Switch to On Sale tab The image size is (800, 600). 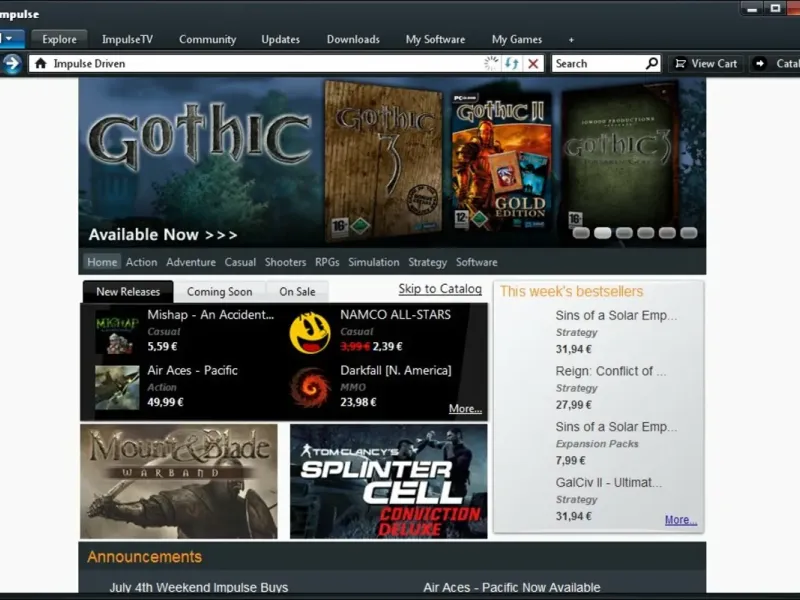[x=297, y=292]
